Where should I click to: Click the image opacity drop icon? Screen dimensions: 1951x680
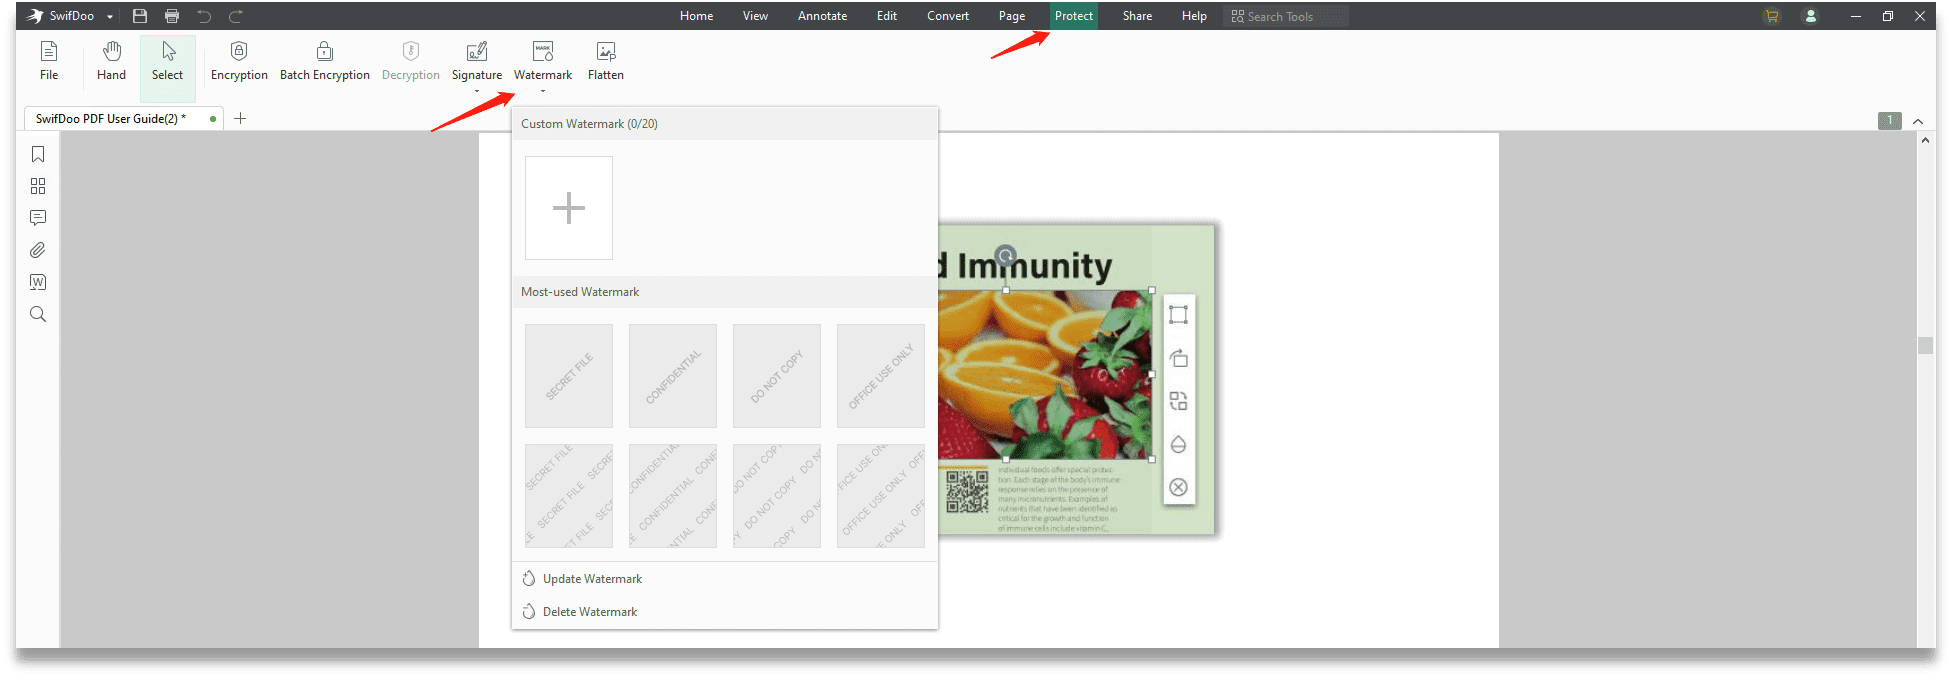1179,444
